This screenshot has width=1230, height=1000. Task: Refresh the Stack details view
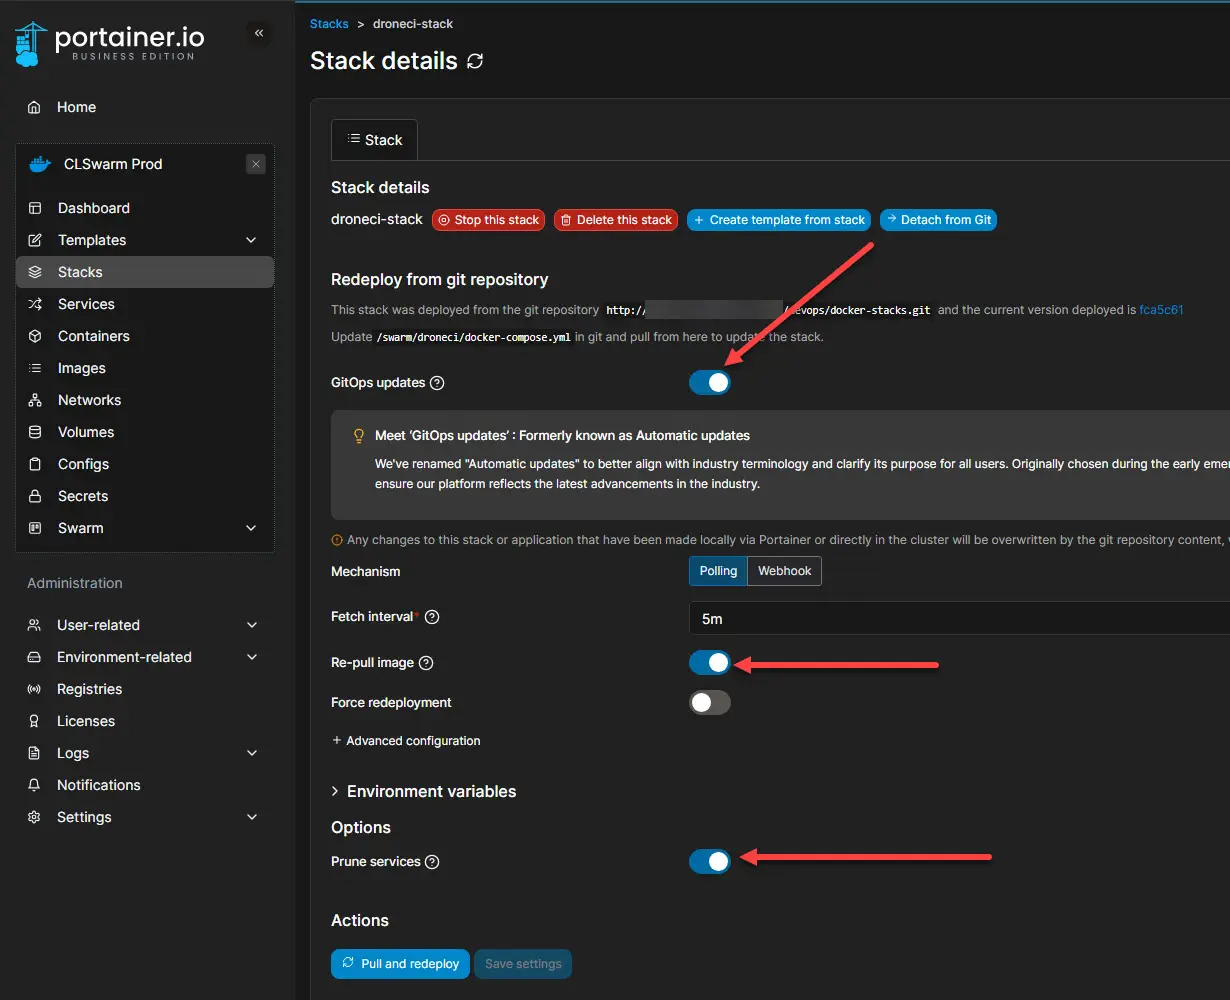coord(474,61)
